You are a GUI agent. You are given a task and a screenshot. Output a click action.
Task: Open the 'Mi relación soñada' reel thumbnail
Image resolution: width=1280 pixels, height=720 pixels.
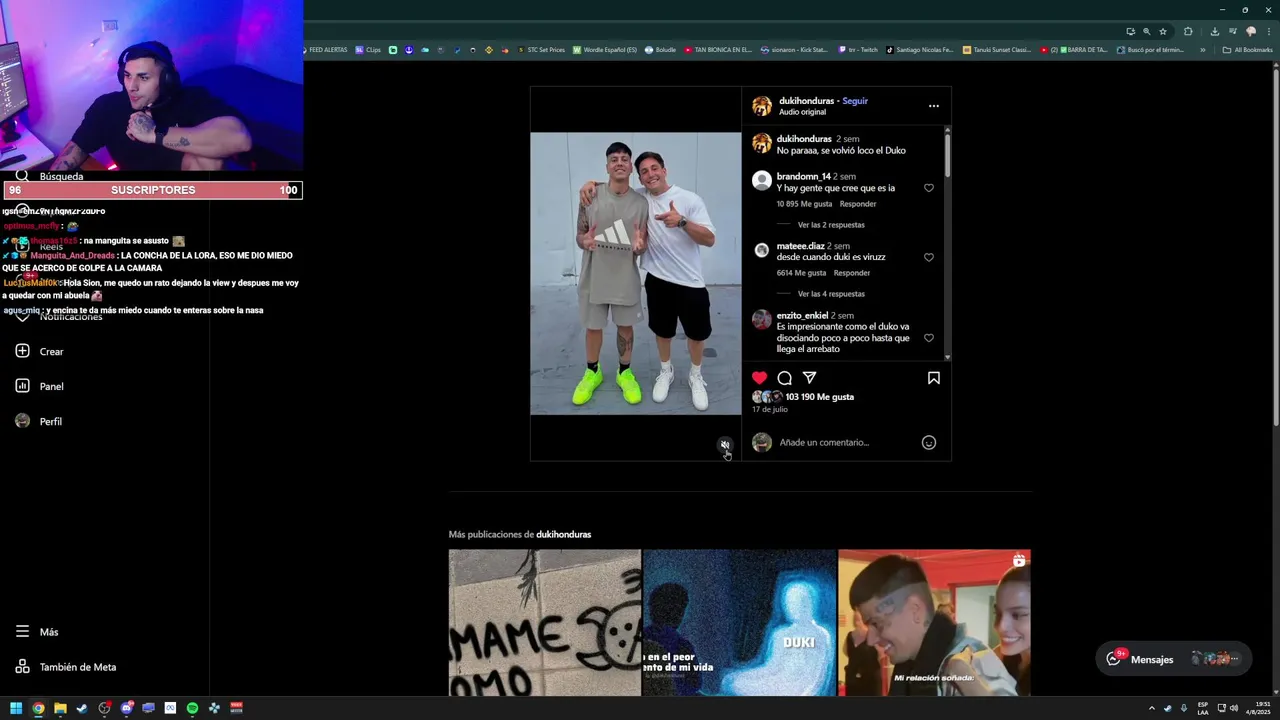click(x=934, y=623)
